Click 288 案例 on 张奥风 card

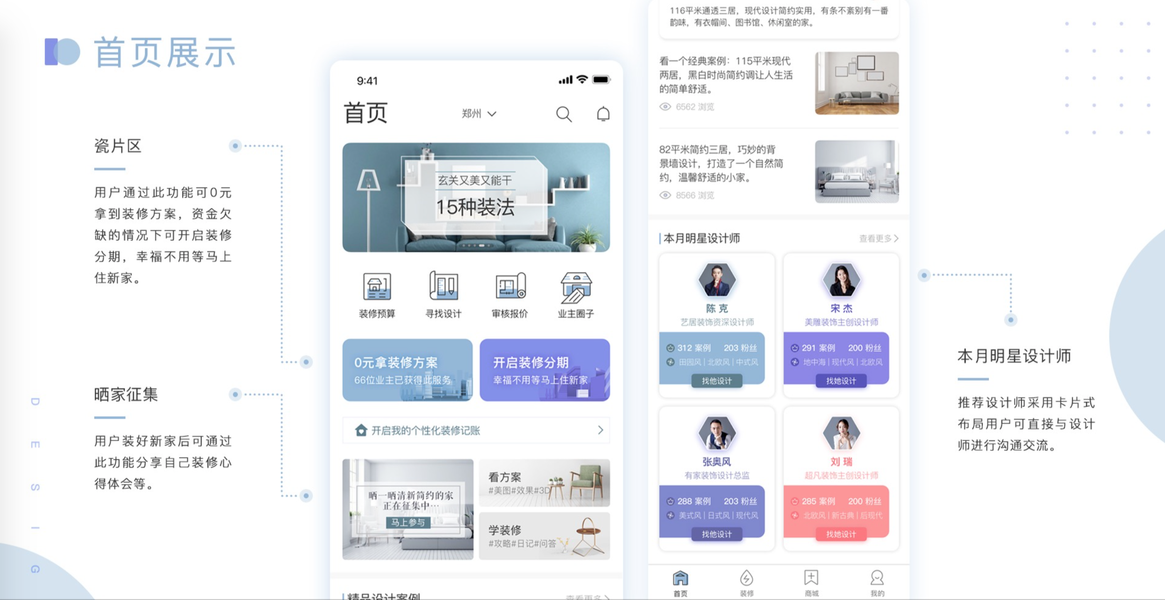click(694, 500)
